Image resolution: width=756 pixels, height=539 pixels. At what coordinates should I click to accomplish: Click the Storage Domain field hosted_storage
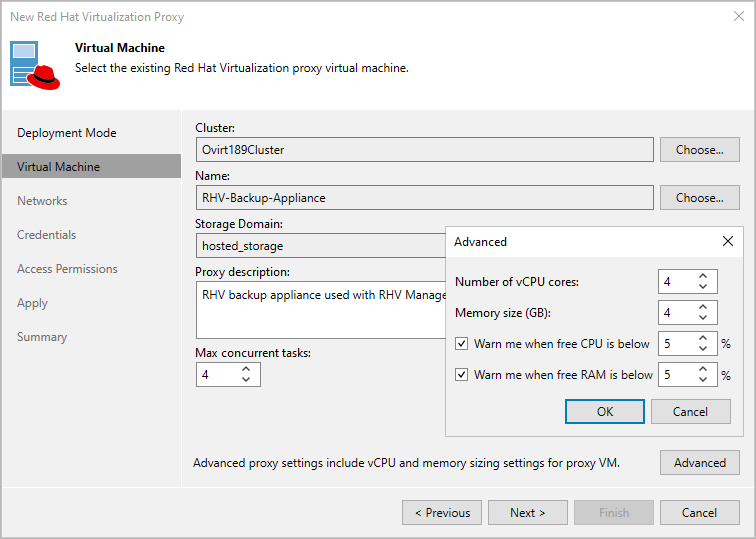pyautogui.click(x=321, y=246)
